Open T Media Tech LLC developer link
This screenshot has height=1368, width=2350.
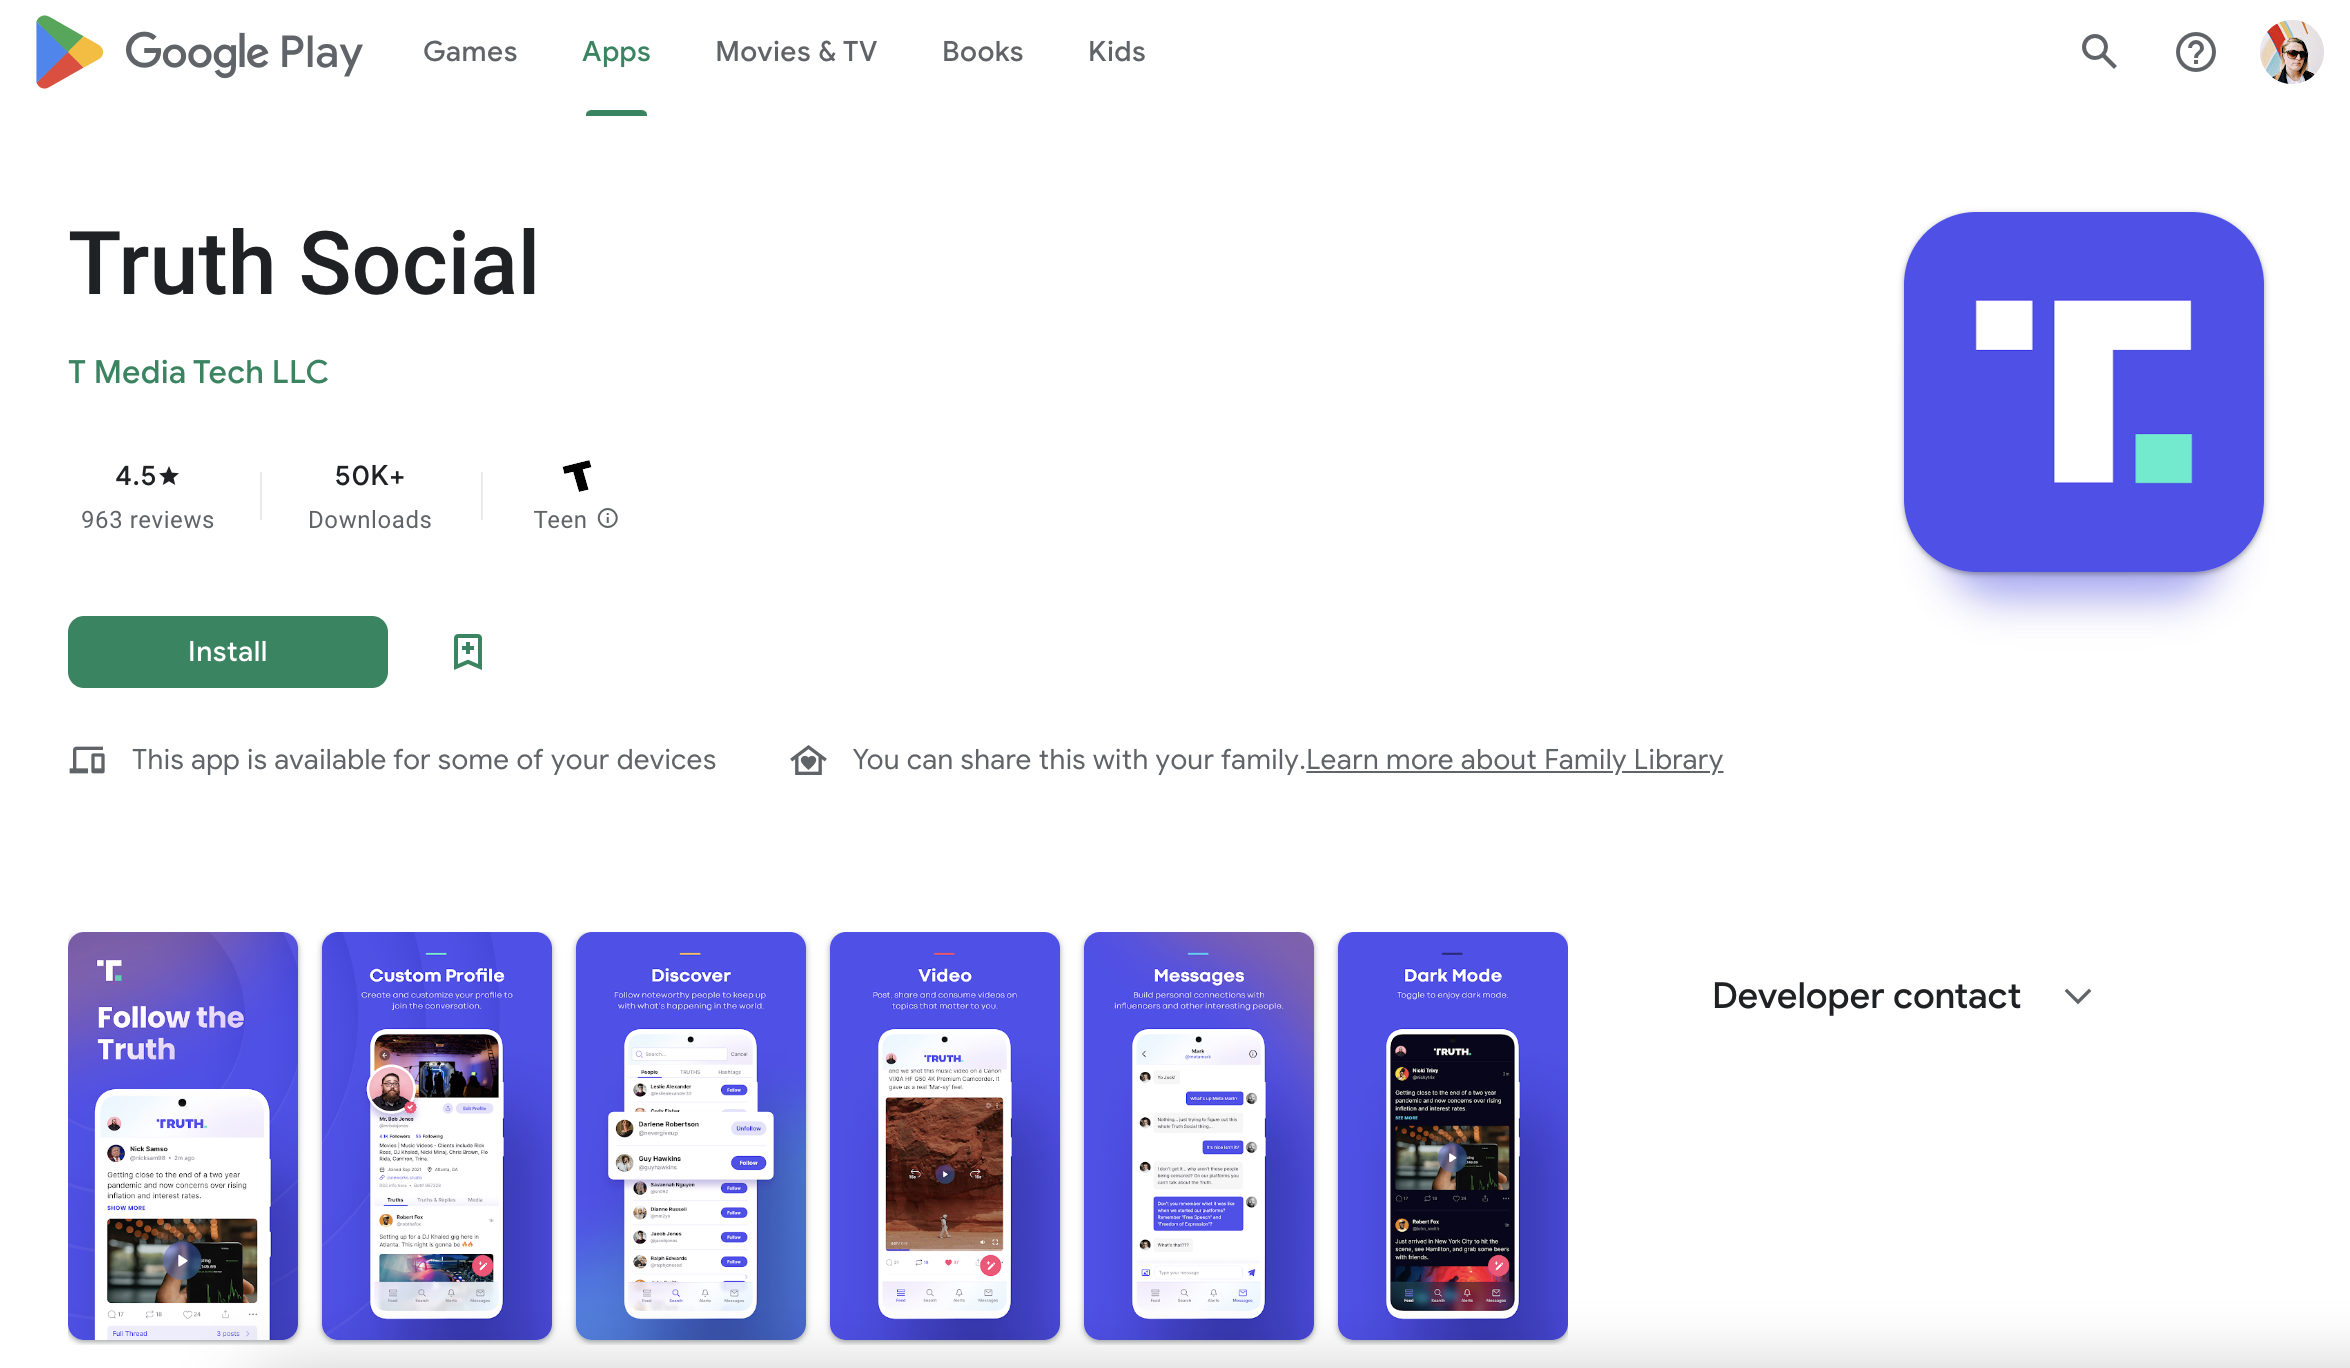click(198, 372)
